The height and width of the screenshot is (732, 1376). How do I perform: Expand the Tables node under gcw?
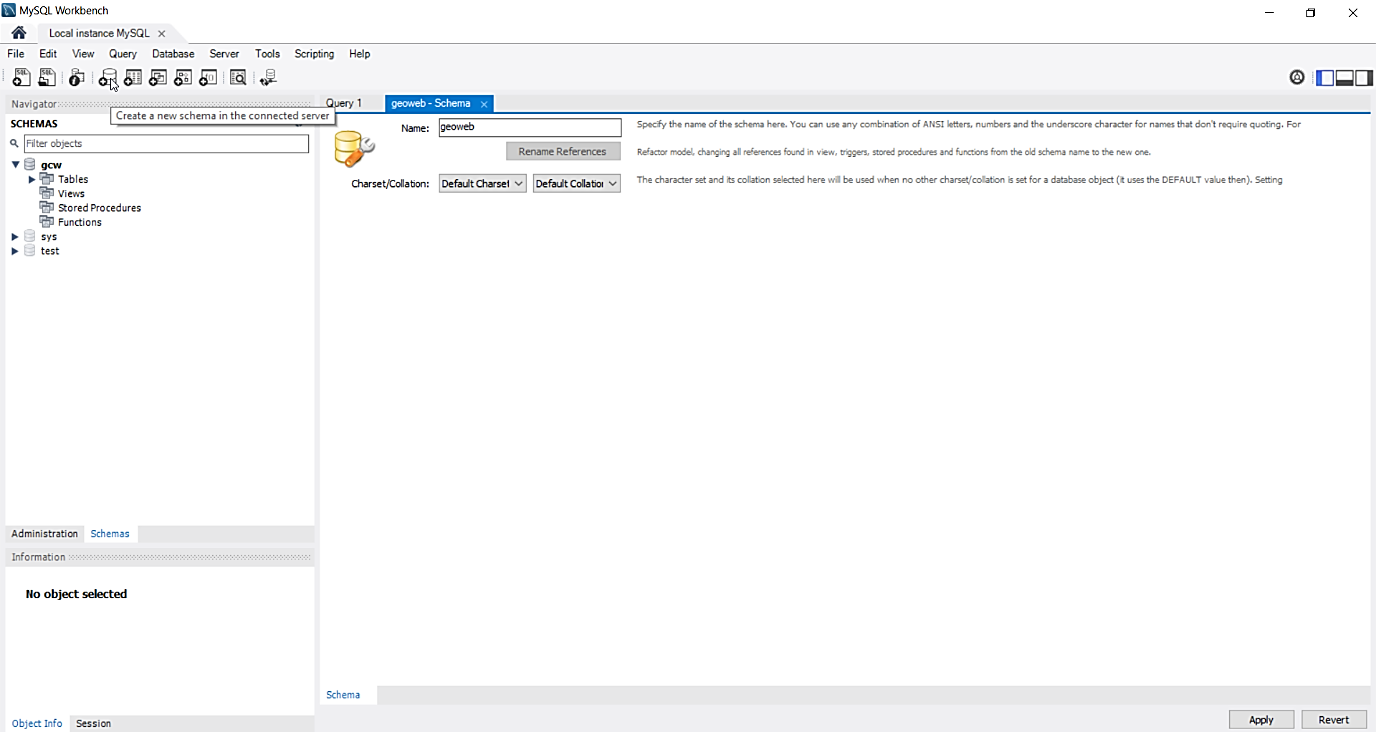click(x=32, y=179)
